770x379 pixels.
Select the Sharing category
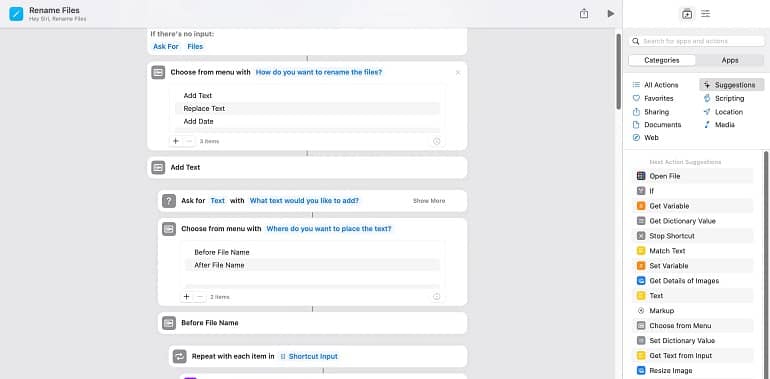coord(651,112)
